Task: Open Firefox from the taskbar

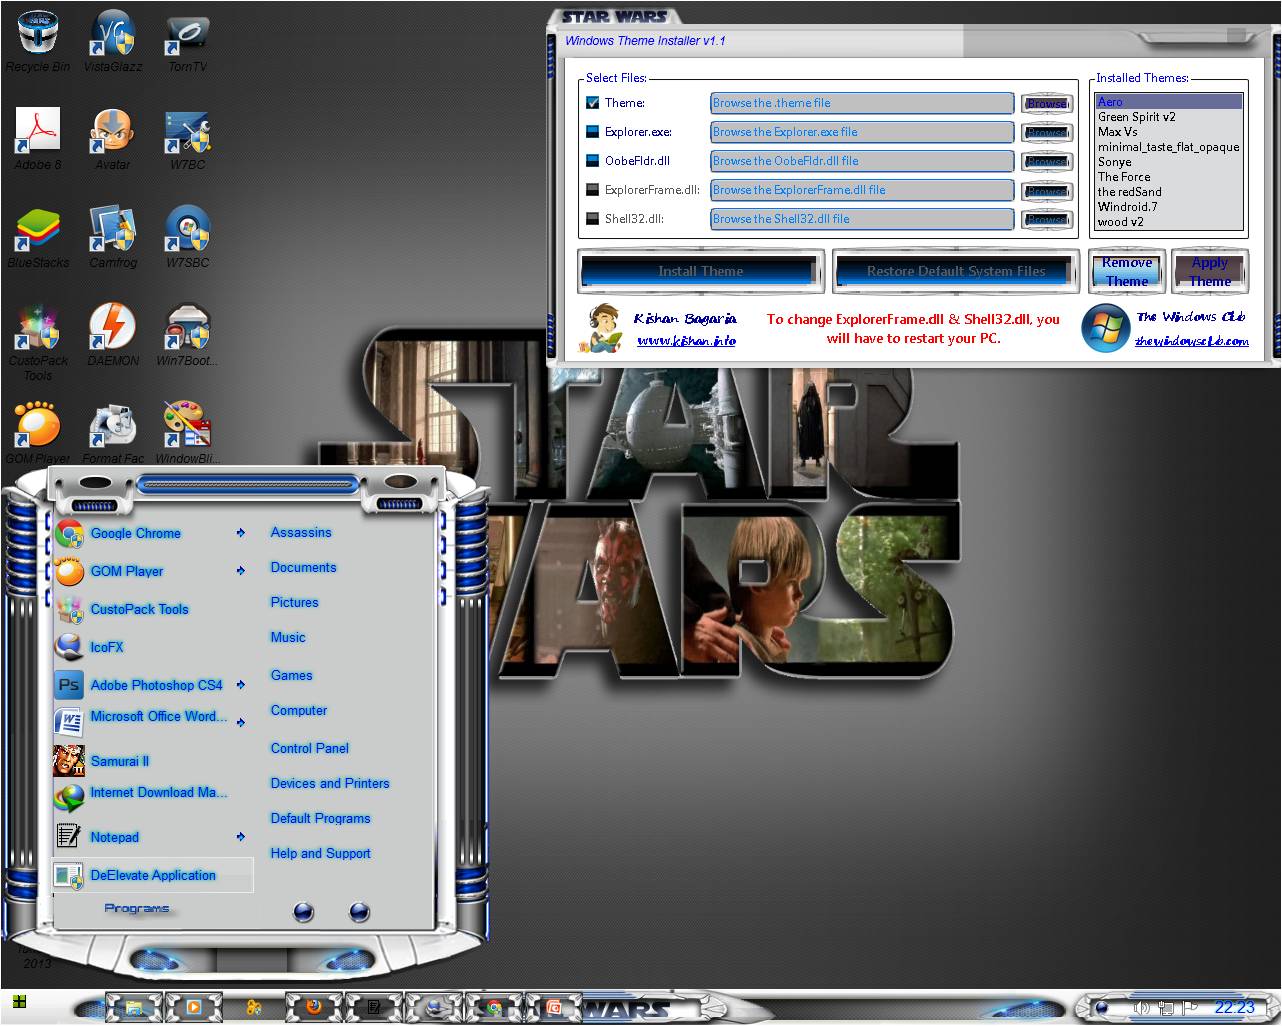Action: click(x=313, y=1007)
